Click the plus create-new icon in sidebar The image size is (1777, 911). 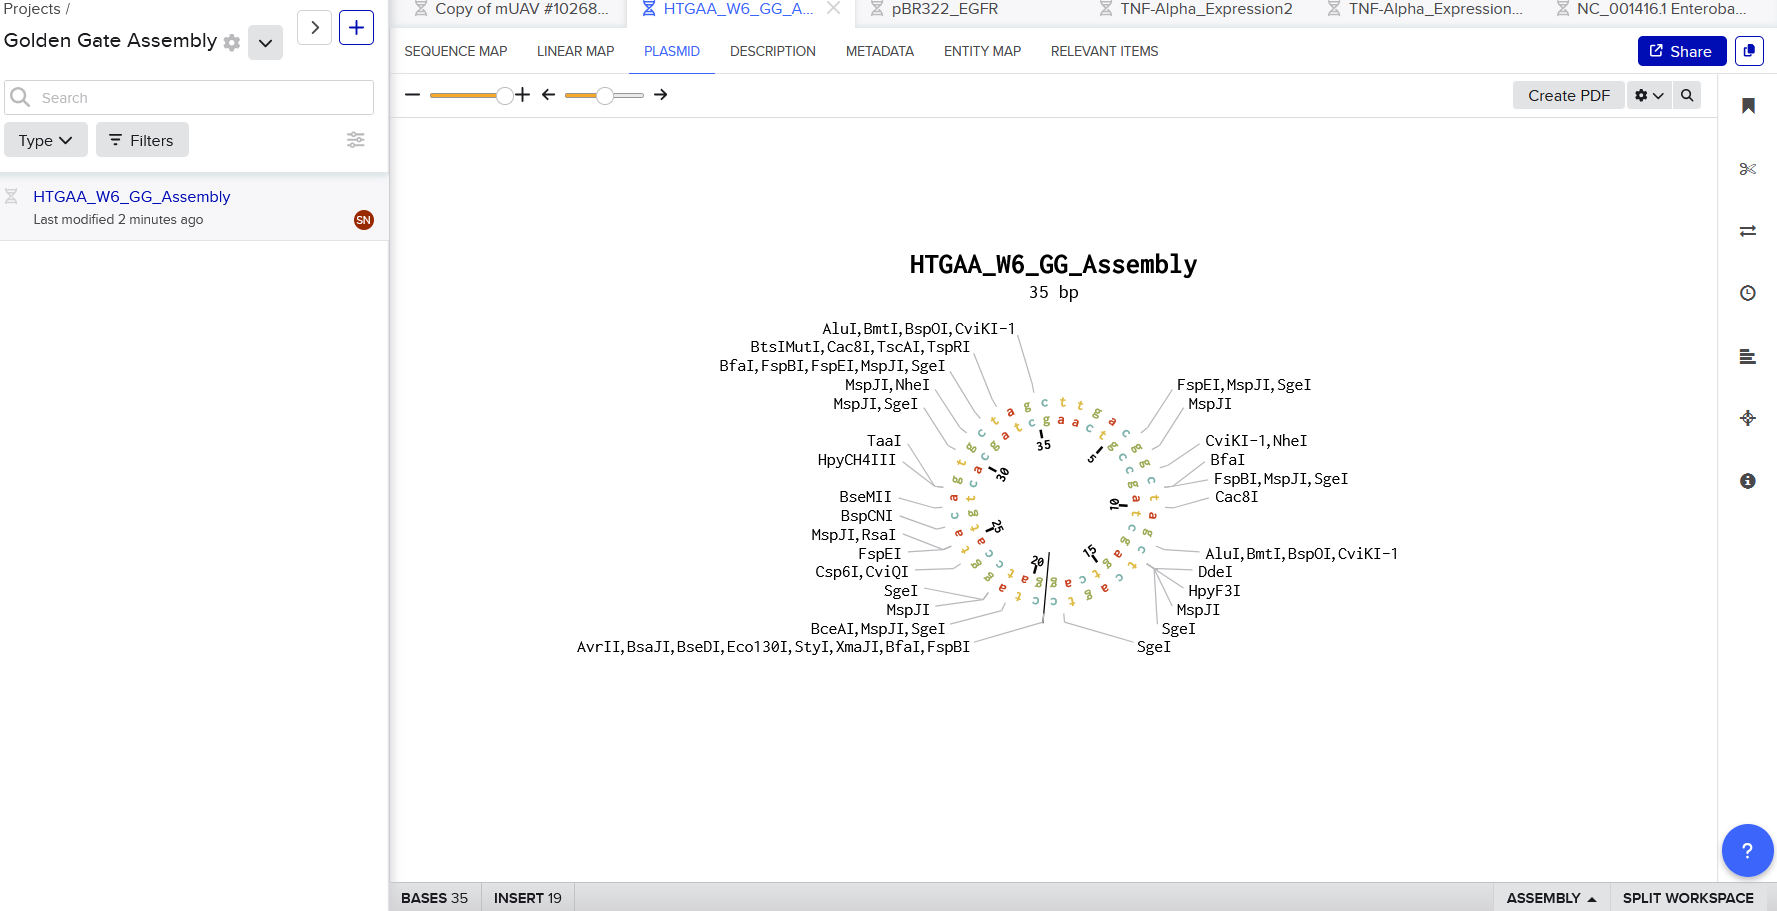tap(356, 27)
